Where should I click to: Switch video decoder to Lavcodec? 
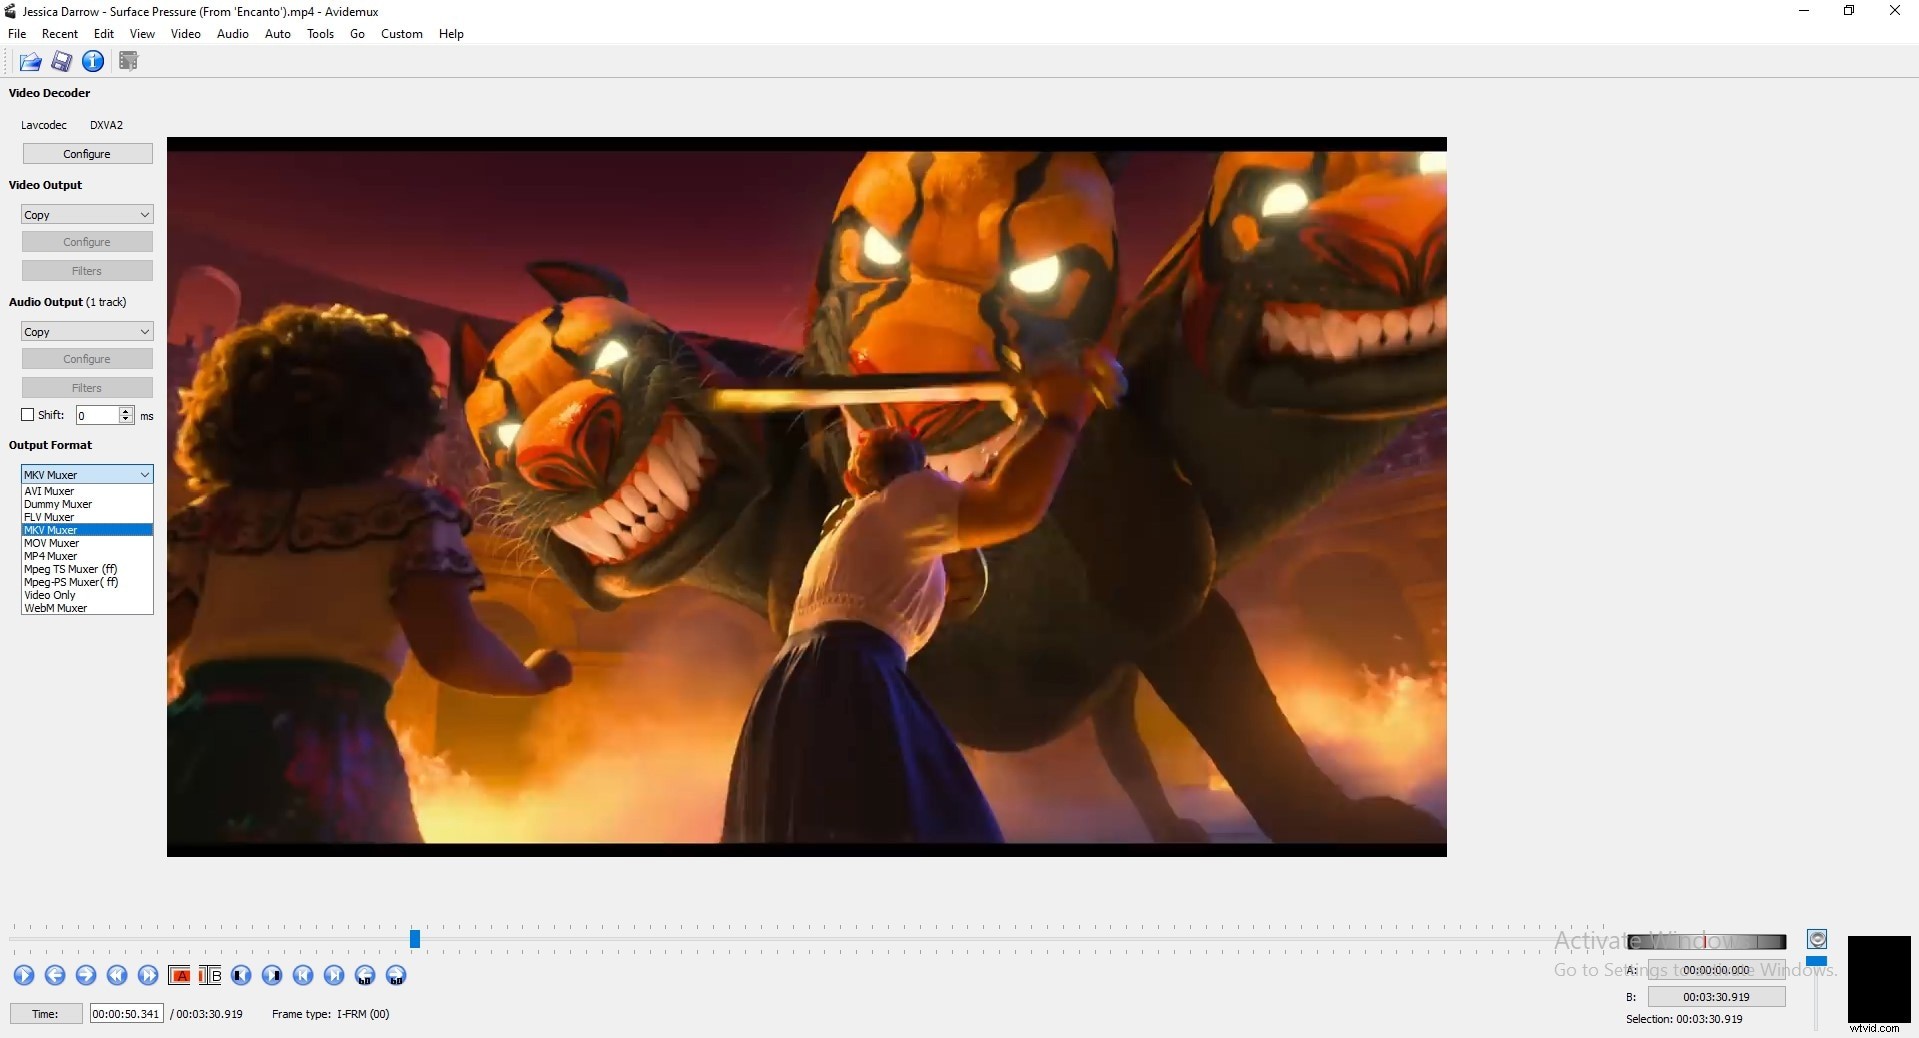(43, 125)
